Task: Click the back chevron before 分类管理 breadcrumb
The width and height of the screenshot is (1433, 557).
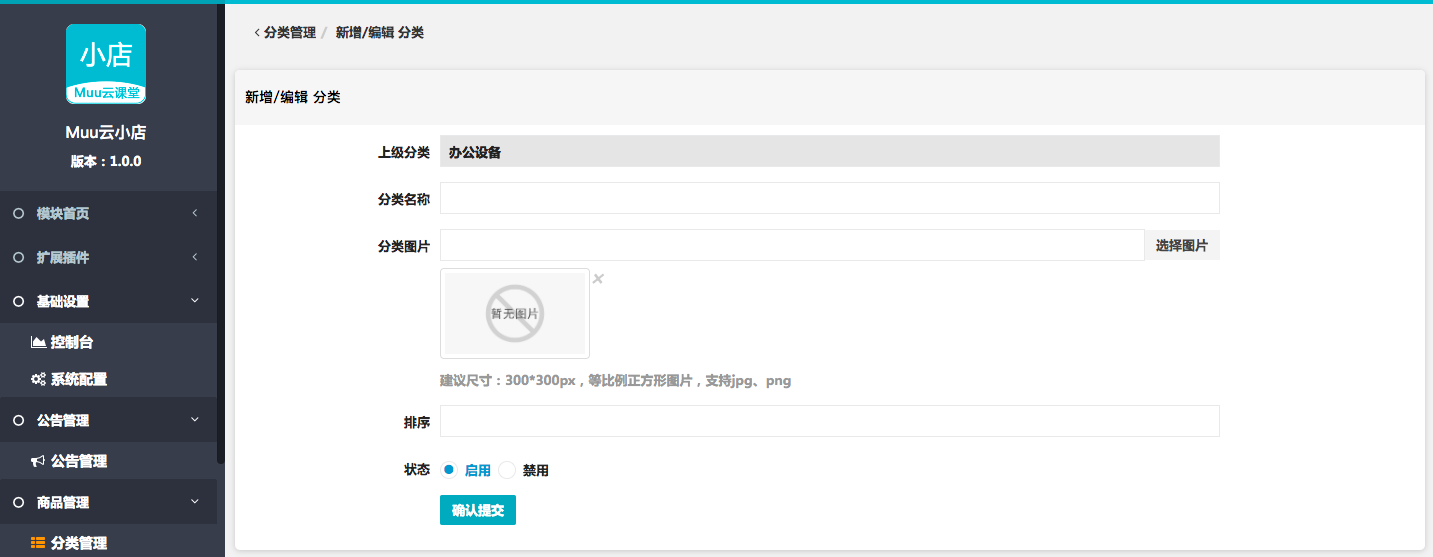Action: pos(257,33)
